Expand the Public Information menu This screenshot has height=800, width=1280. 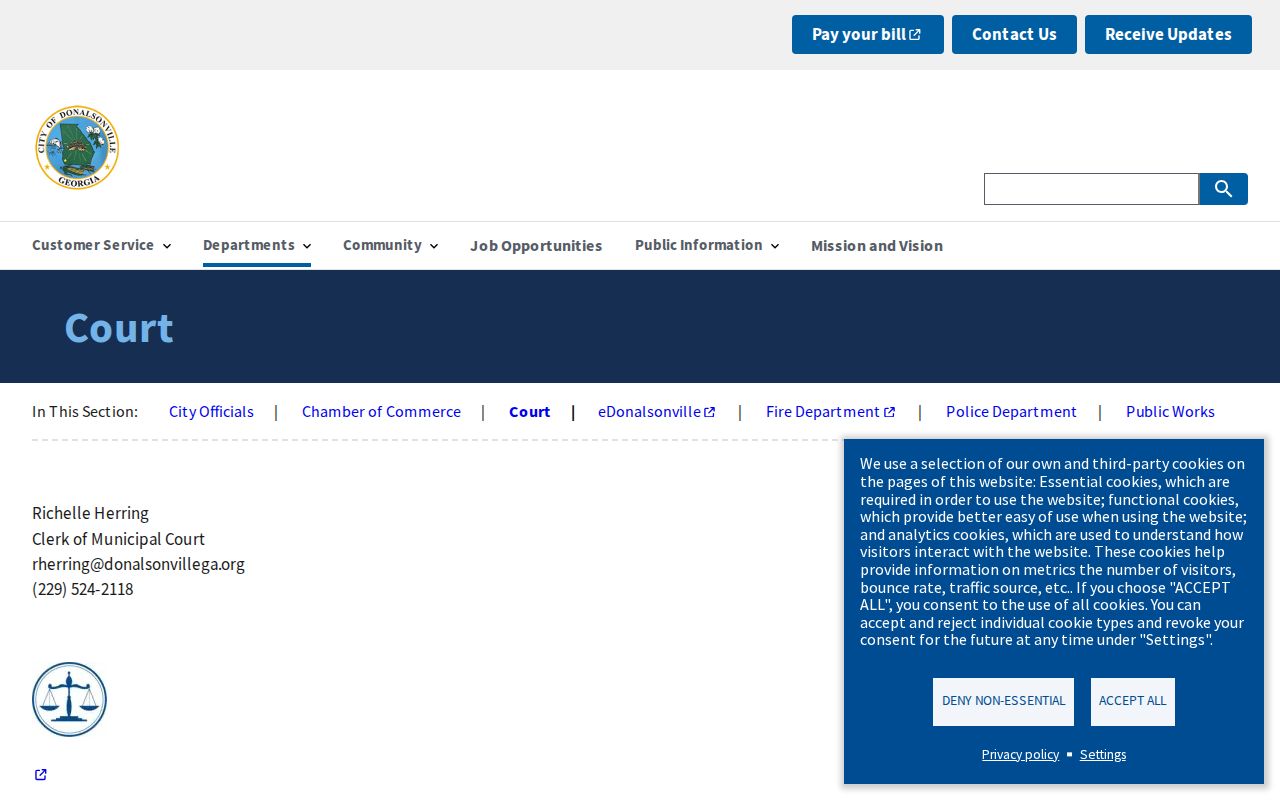pyautogui.click(x=707, y=245)
